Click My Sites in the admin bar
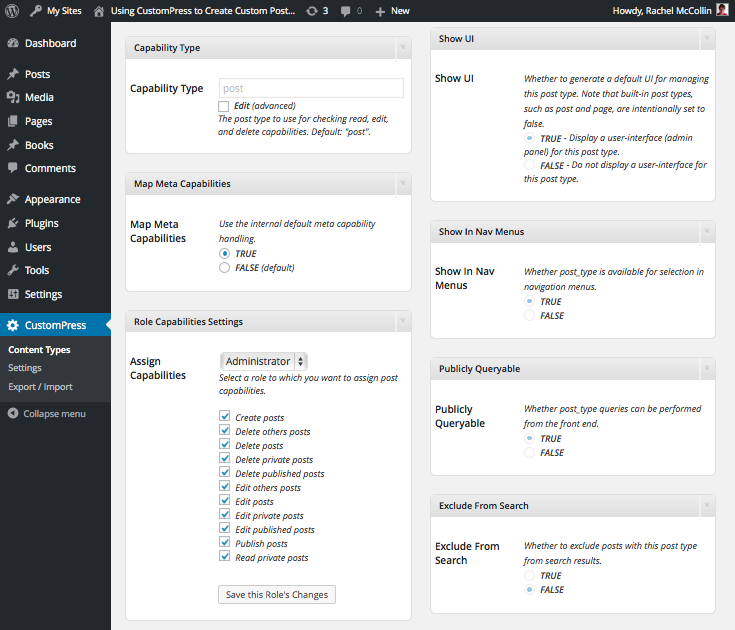 (64, 11)
